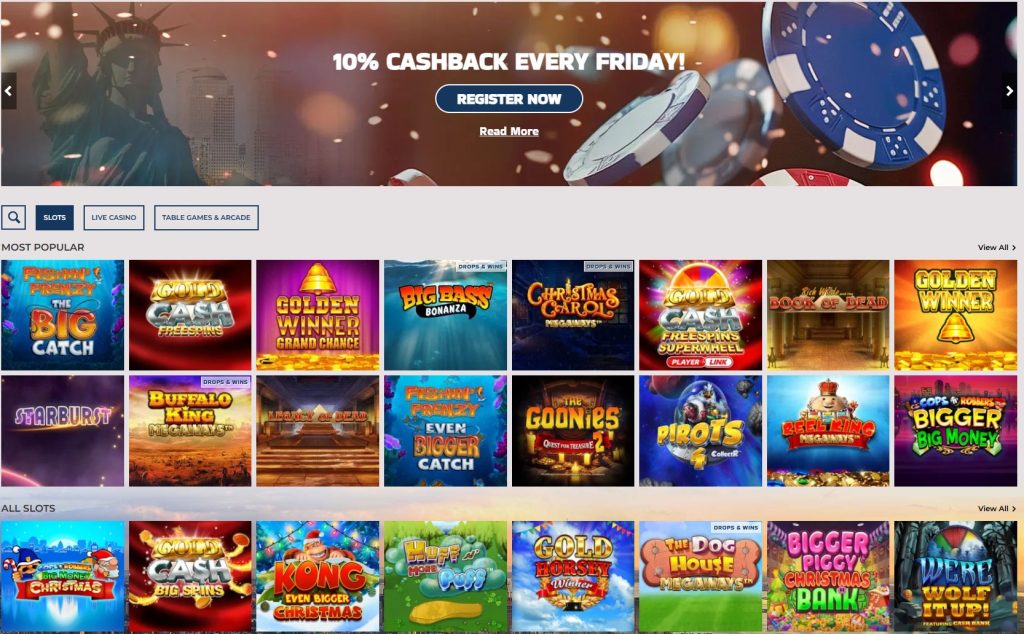Launch Pirots 4 slot game
This screenshot has width=1024, height=634.
click(x=701, y=430)
